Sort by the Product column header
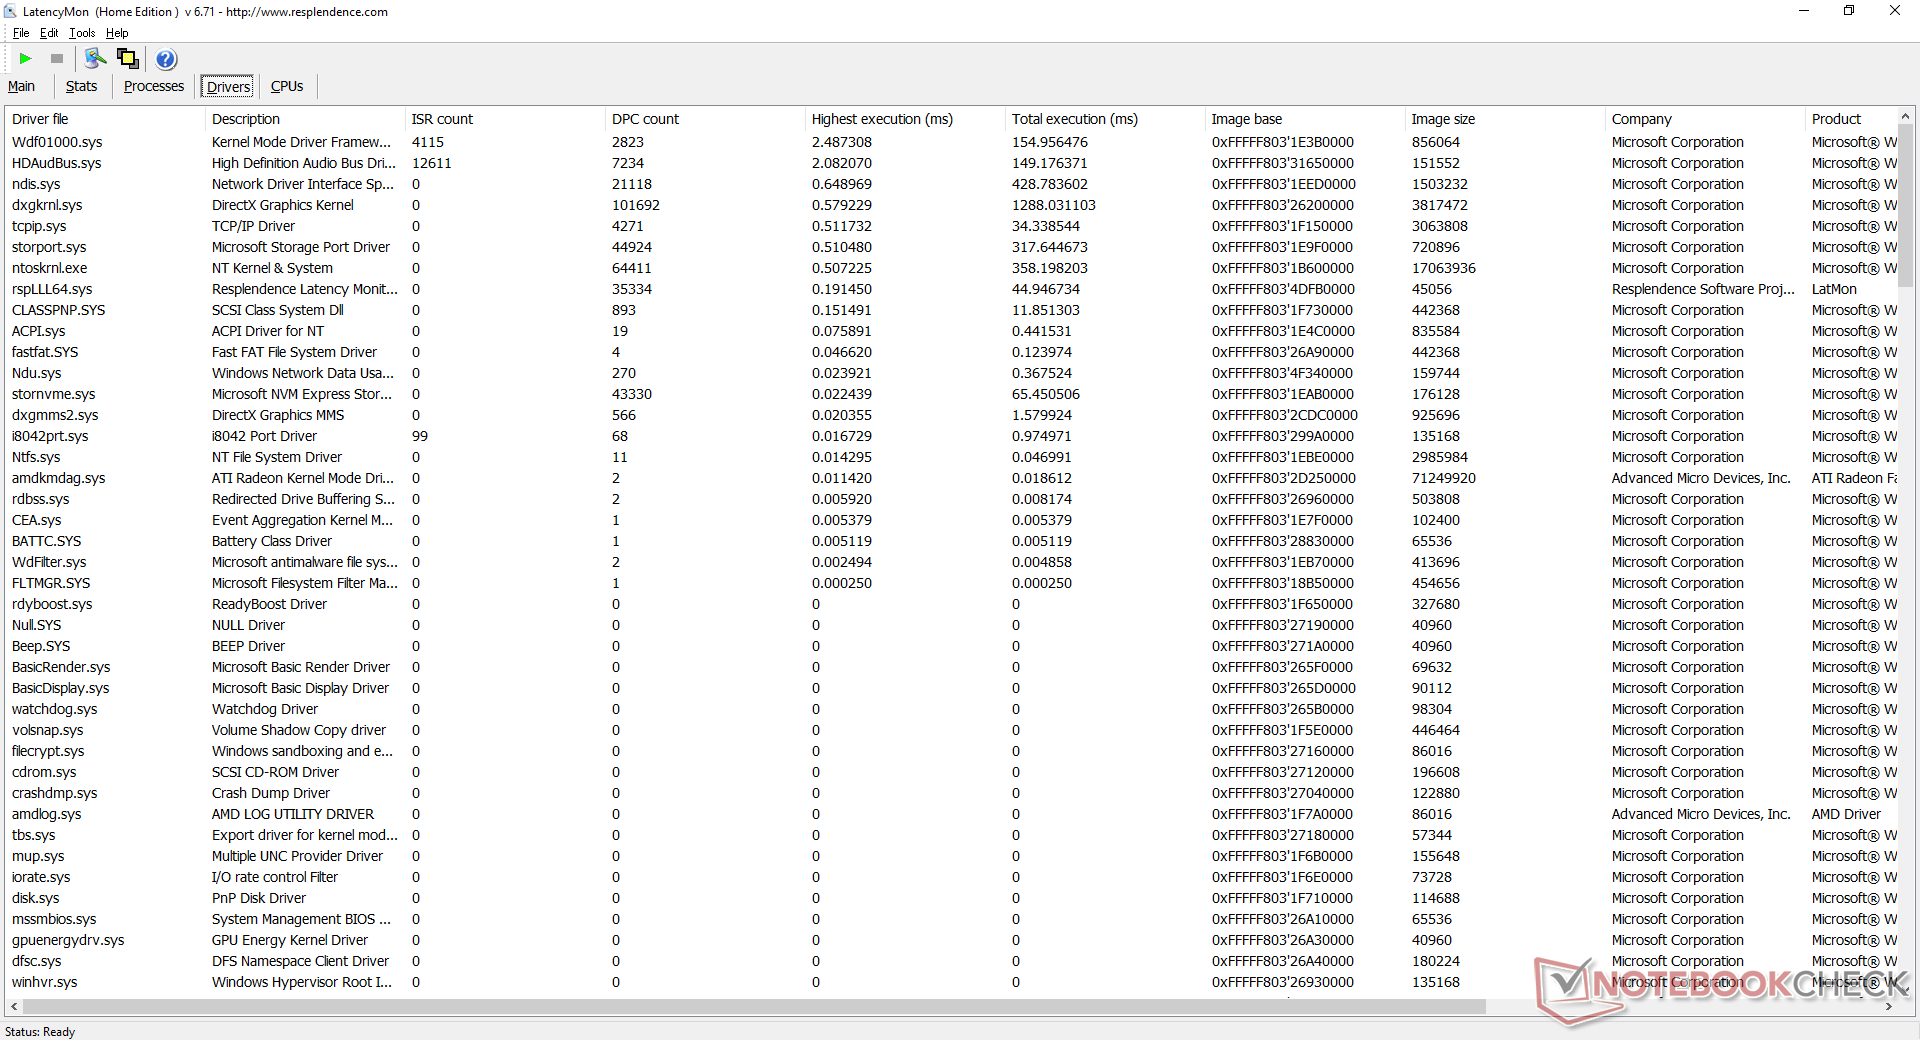 pyautogui.click(x=1851, y=119)
